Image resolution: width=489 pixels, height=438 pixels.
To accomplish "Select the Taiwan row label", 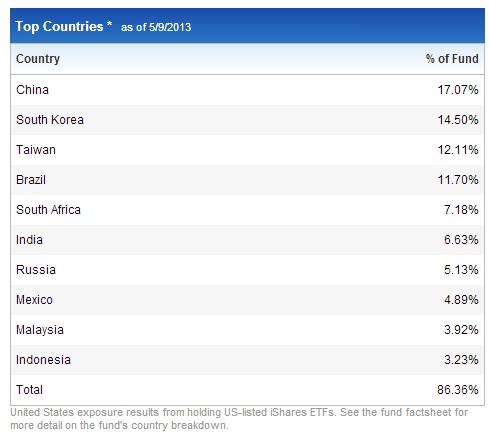I will [36, 150].
